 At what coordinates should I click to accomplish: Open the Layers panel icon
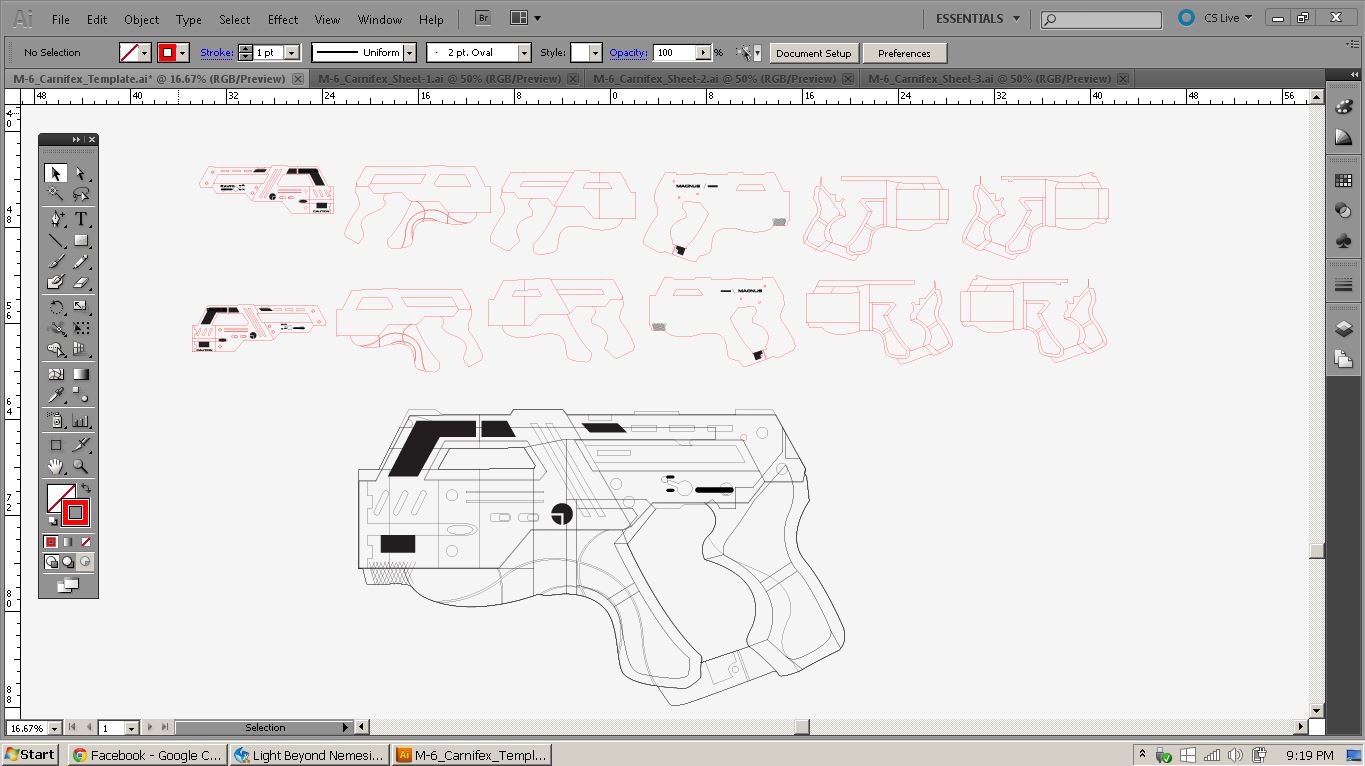(x=1344, y=329)
